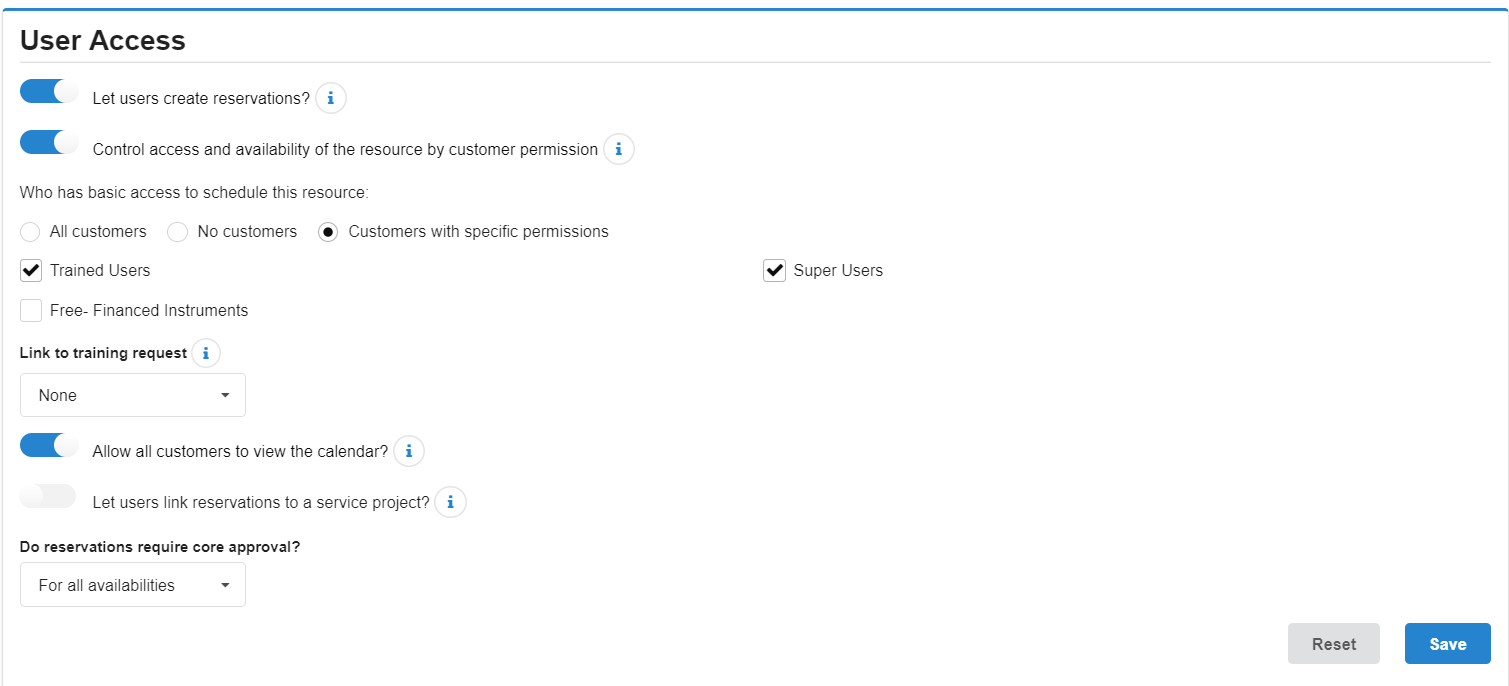This screenshot has width=1509, height=686.
Task: Enable linking reservations to a service project
Action: 49,496
